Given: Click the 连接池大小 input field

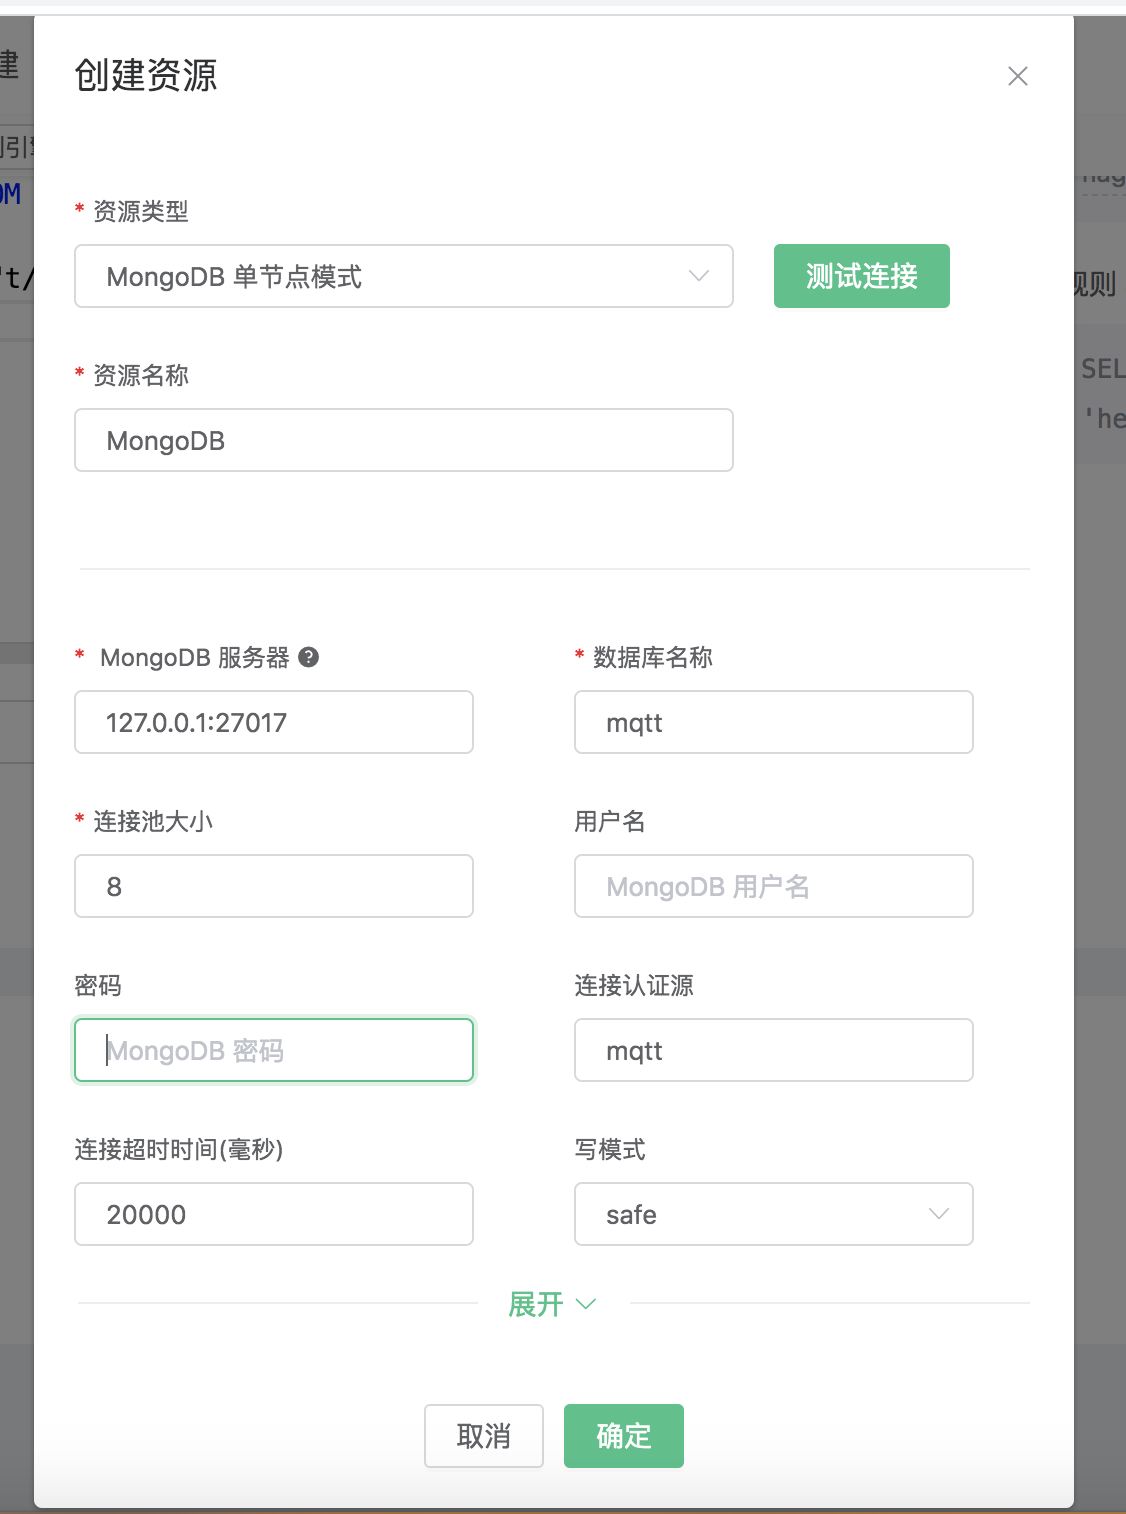Looking at the screenshot, I should 273,886.
